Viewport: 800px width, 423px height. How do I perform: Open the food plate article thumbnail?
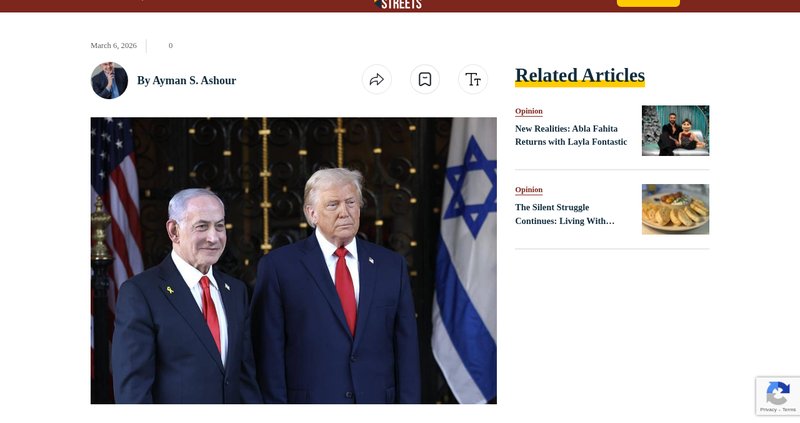click(x=675, y=209)
